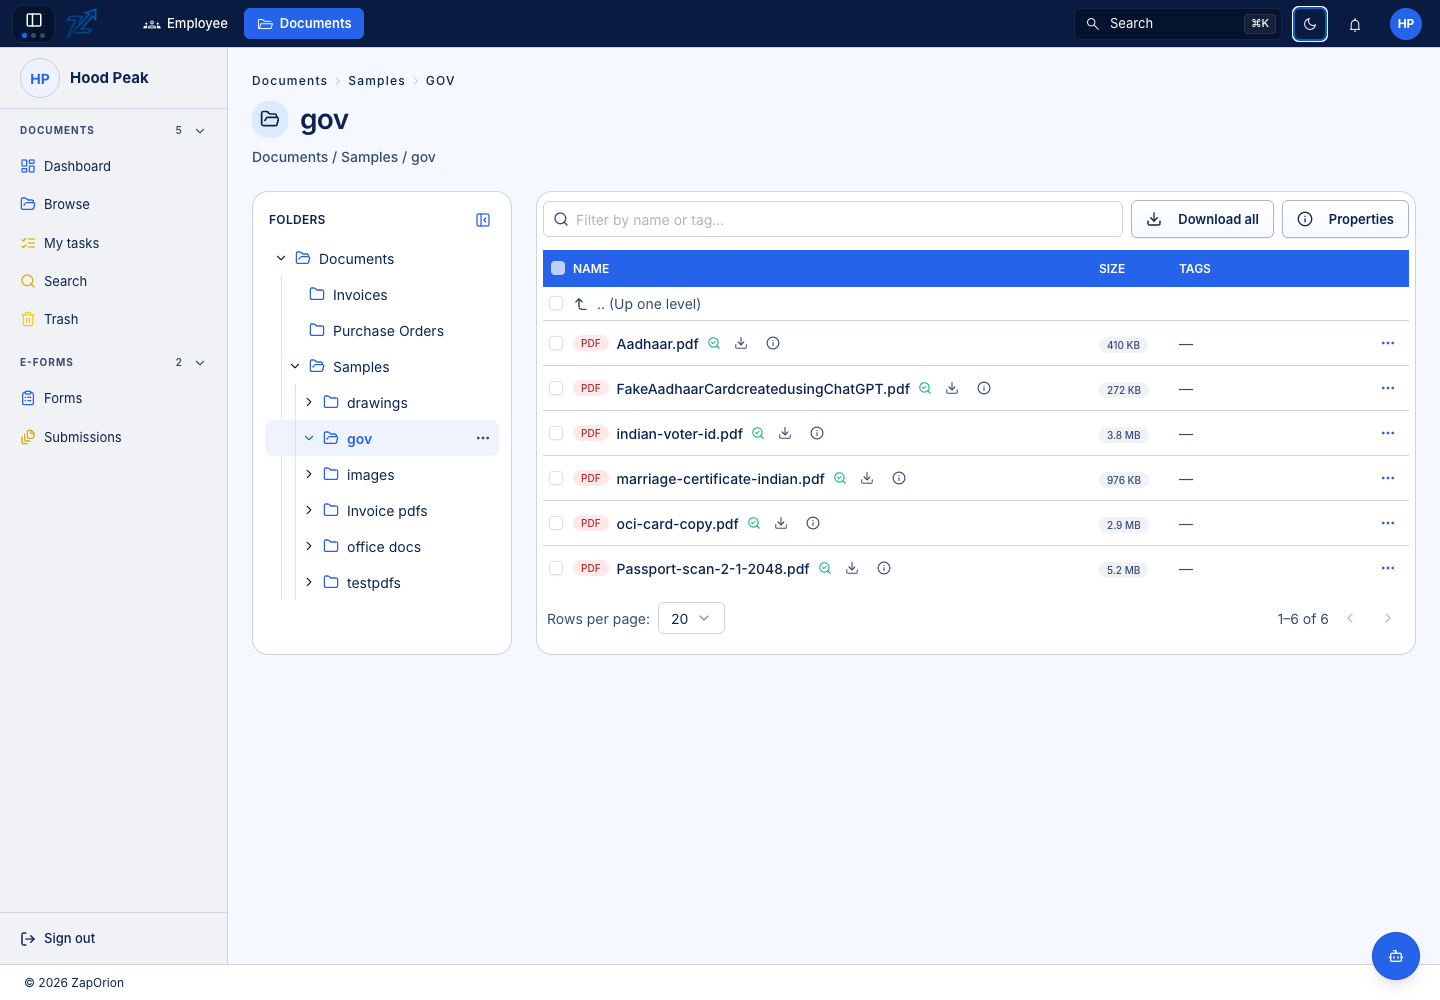Open the global Search box

1178,24
